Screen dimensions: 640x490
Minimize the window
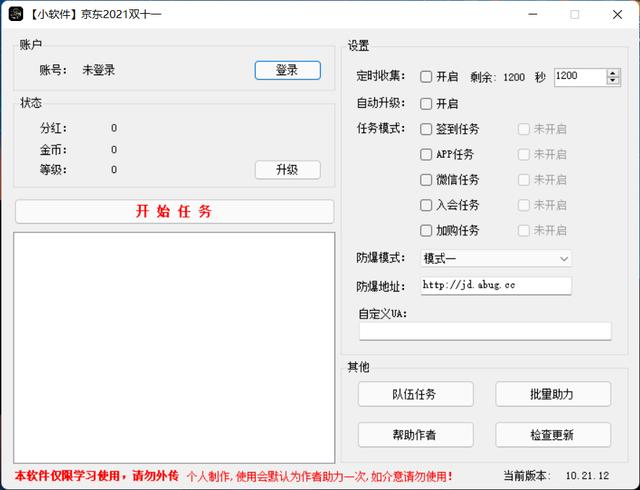pyautogui.click(x=533, y=14)
